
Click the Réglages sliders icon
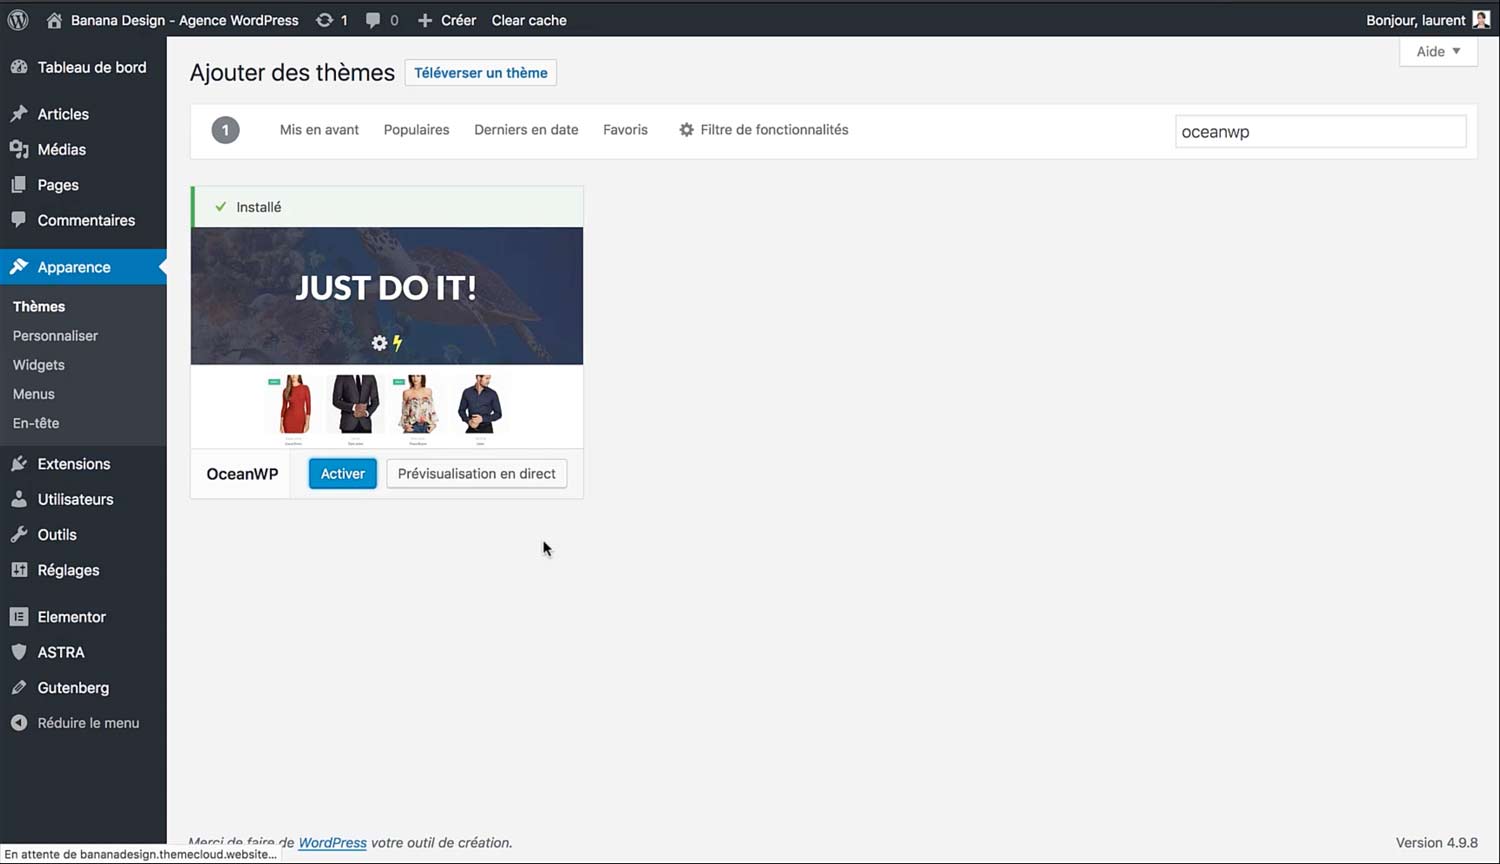click(19, 570)
